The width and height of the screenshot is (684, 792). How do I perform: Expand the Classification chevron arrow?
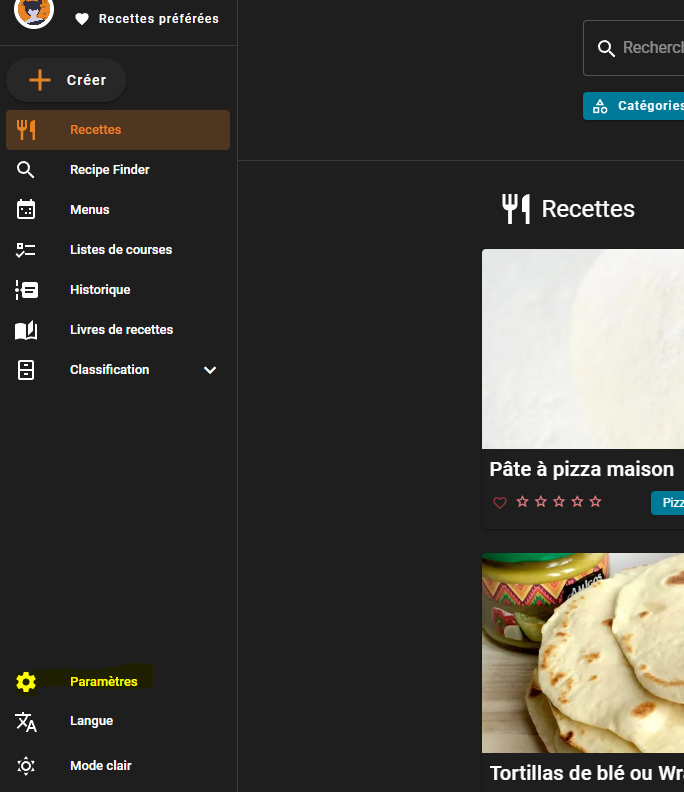[210, 370]
